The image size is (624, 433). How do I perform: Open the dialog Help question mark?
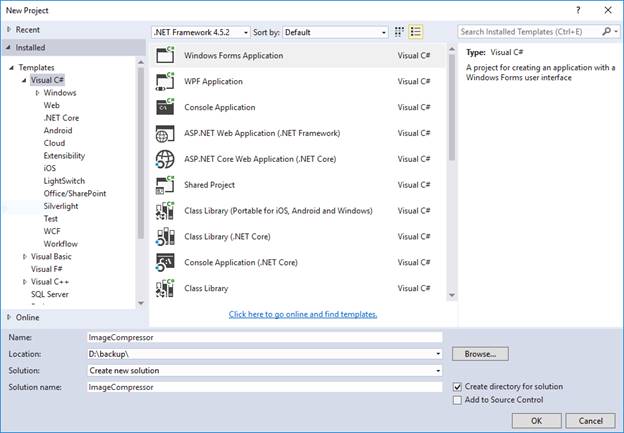pos(578,10)
